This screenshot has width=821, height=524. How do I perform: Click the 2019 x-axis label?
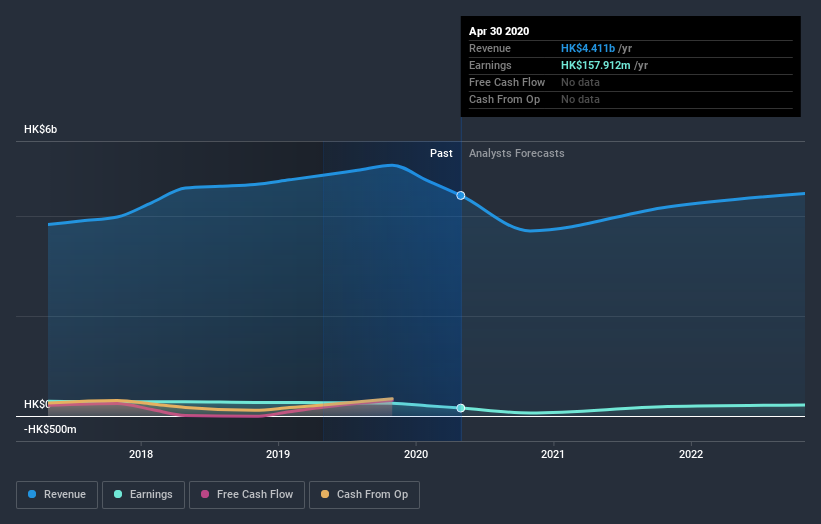point(278,454)
